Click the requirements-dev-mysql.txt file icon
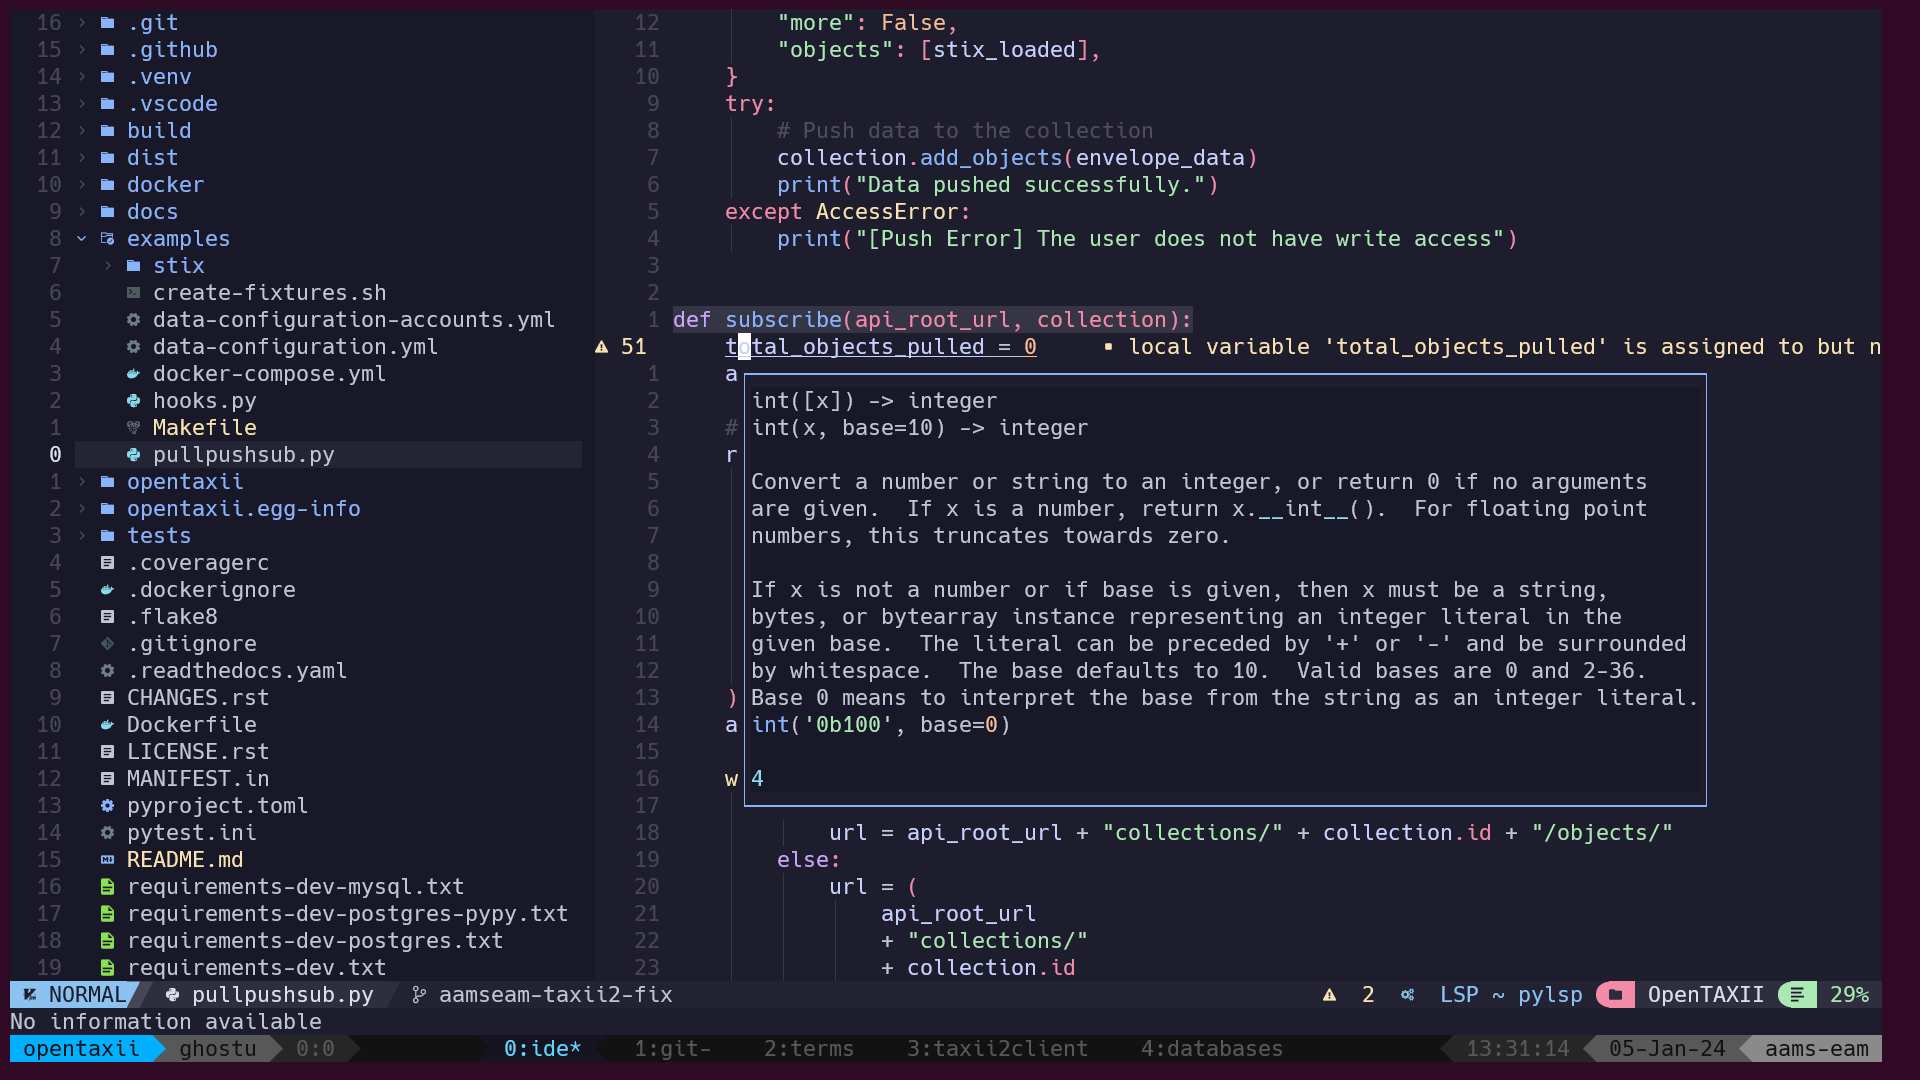This screenshot has height=1080, width=1920. [107, 887]
